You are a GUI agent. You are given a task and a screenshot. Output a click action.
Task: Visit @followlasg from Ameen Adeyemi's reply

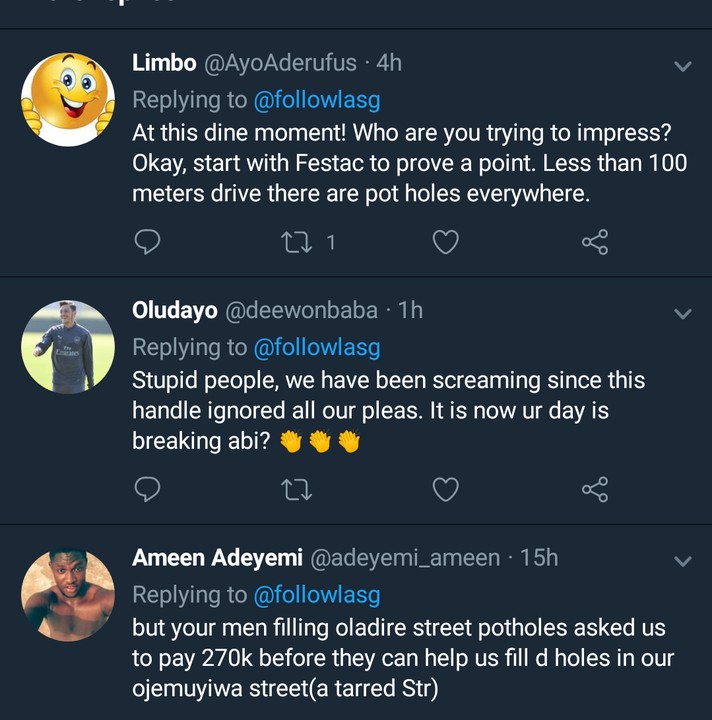[x=317, y=595]
